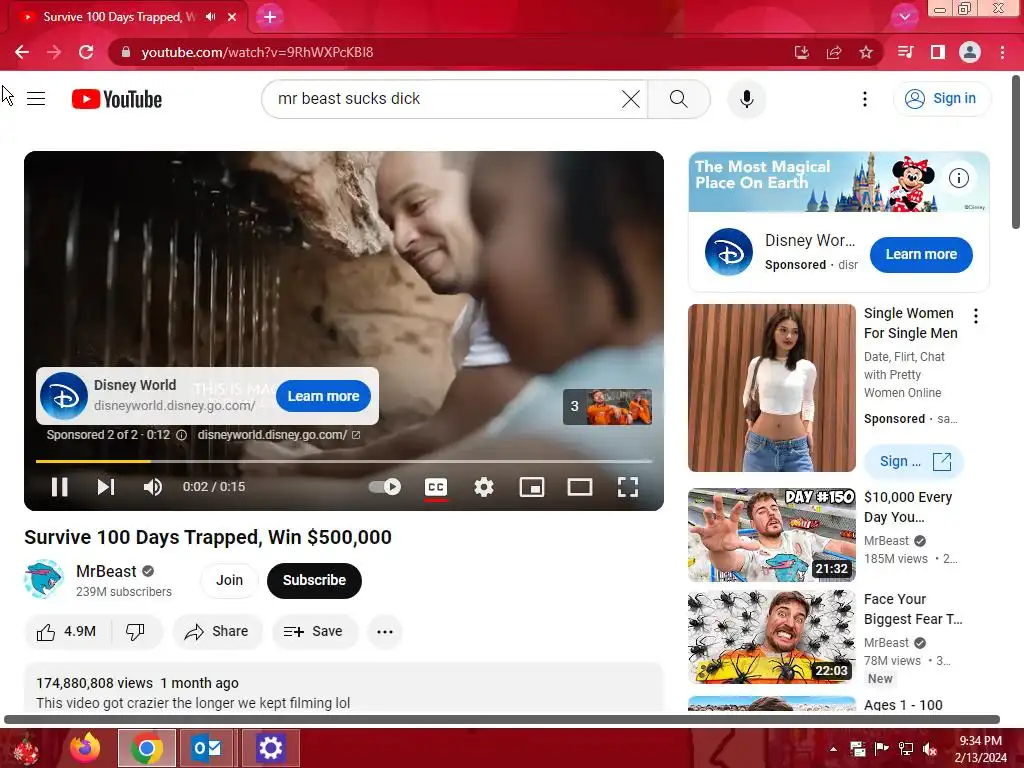Open Chrome three-dot menu

[x=1002, y=52]
